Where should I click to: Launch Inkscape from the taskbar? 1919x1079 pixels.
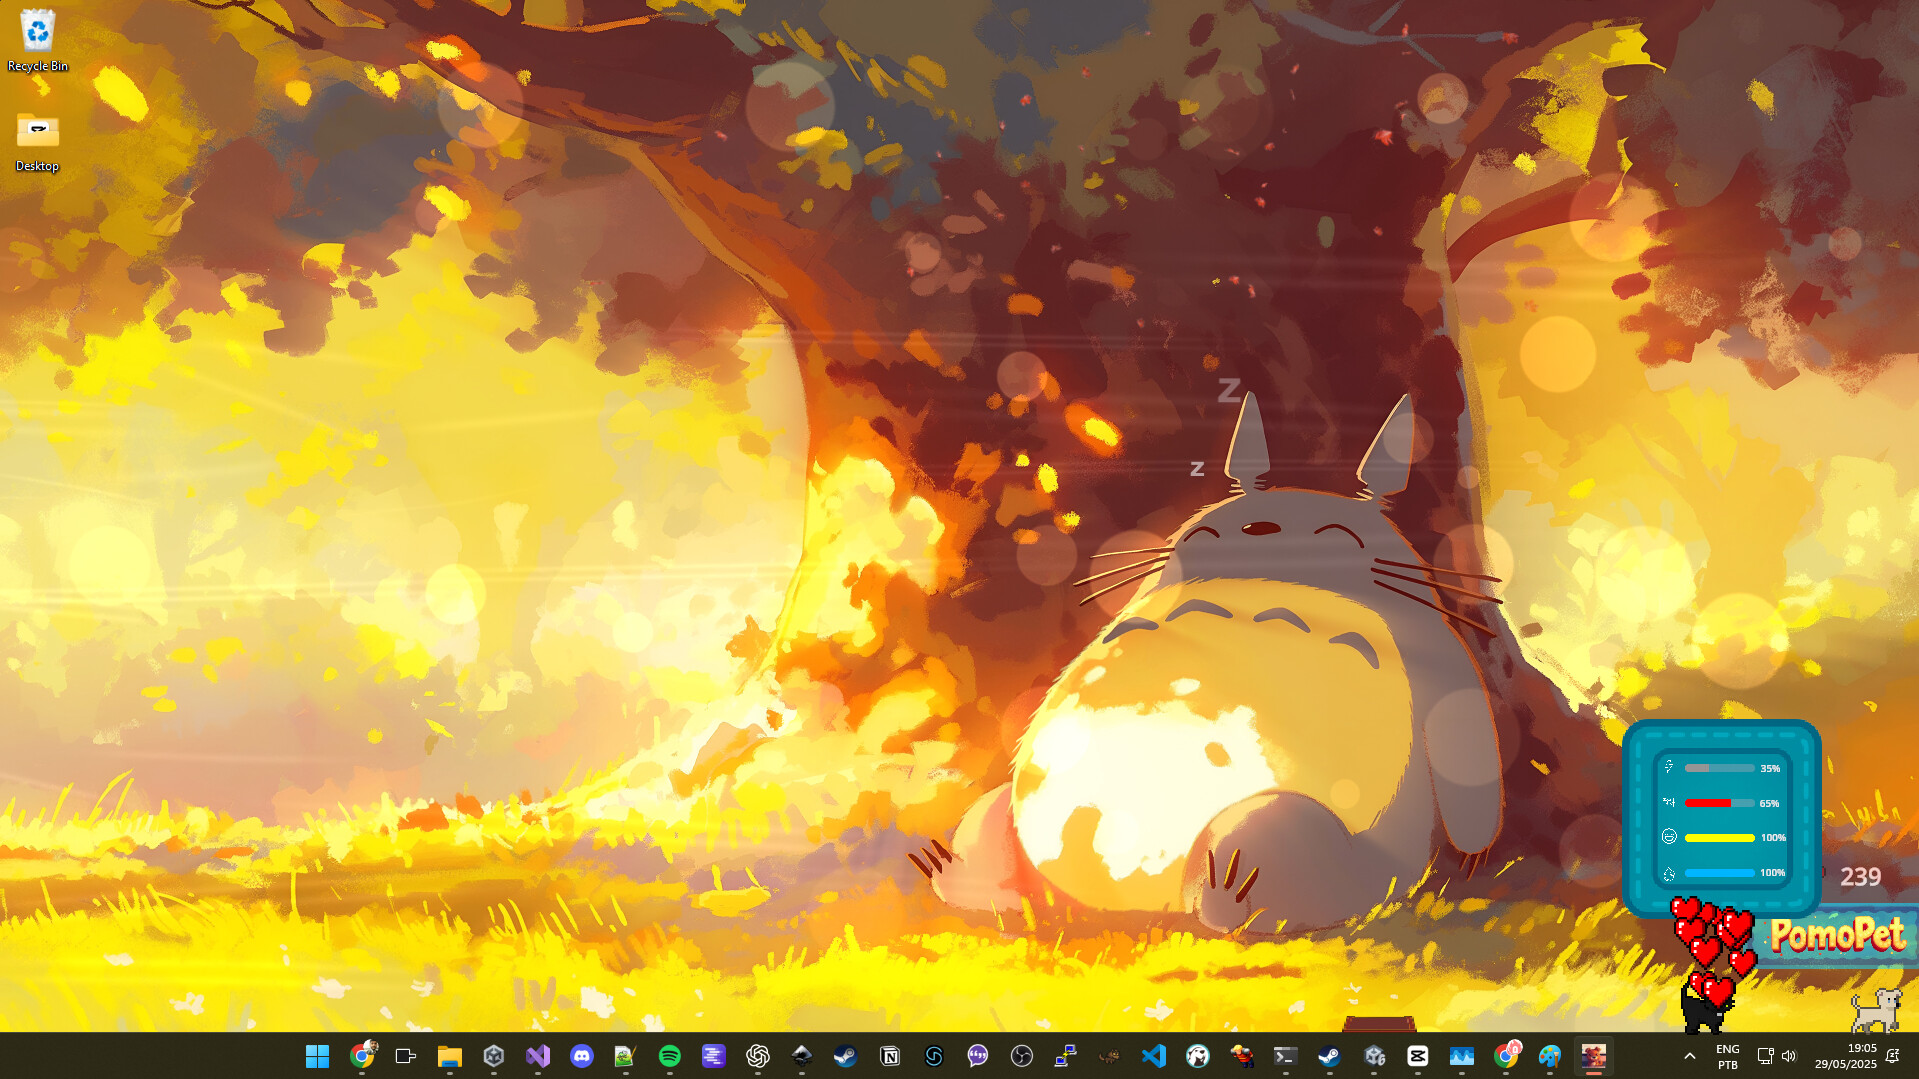[801, 1056]
